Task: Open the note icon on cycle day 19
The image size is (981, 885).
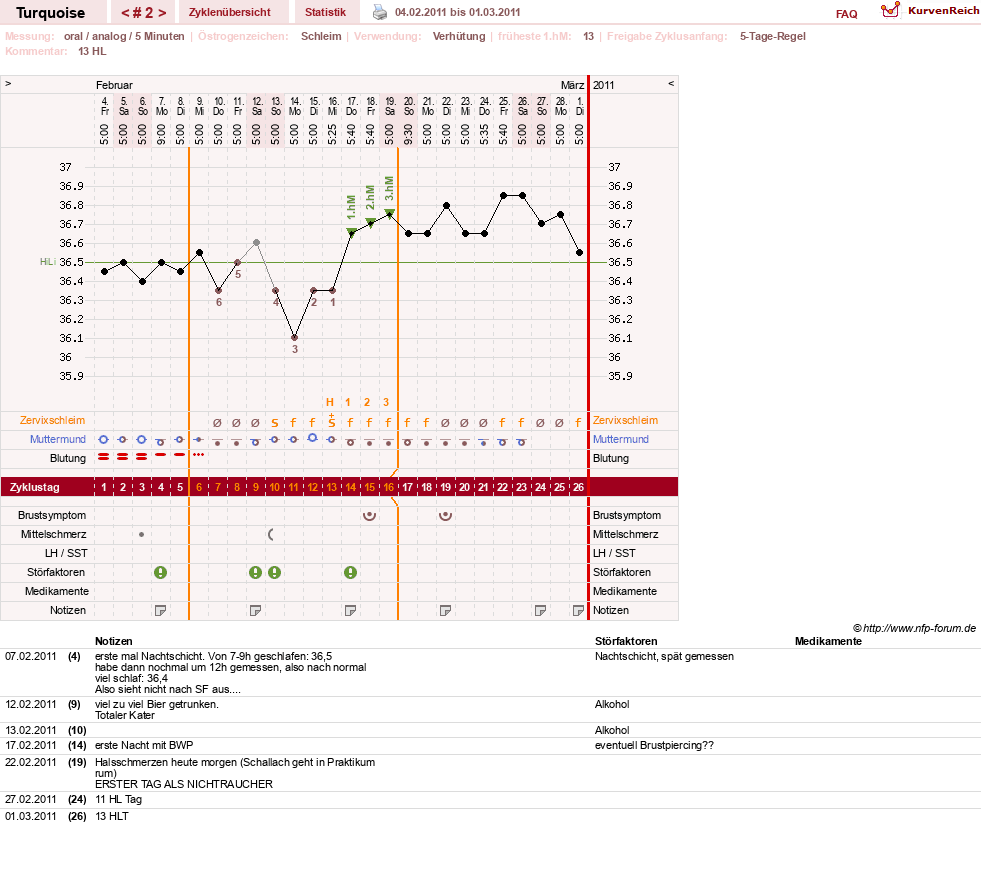Action: pyautogui.click(x=445, y=610)
